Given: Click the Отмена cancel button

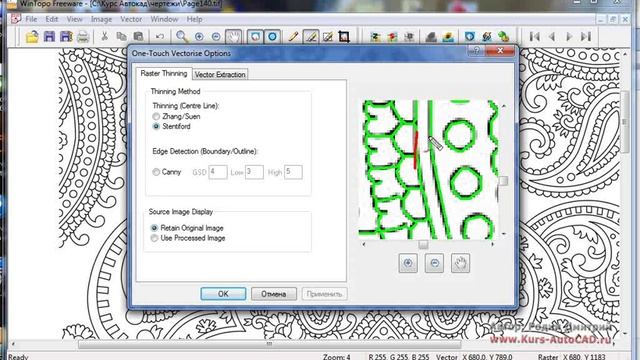Looking at the screenshot, I should click(273, 294).
